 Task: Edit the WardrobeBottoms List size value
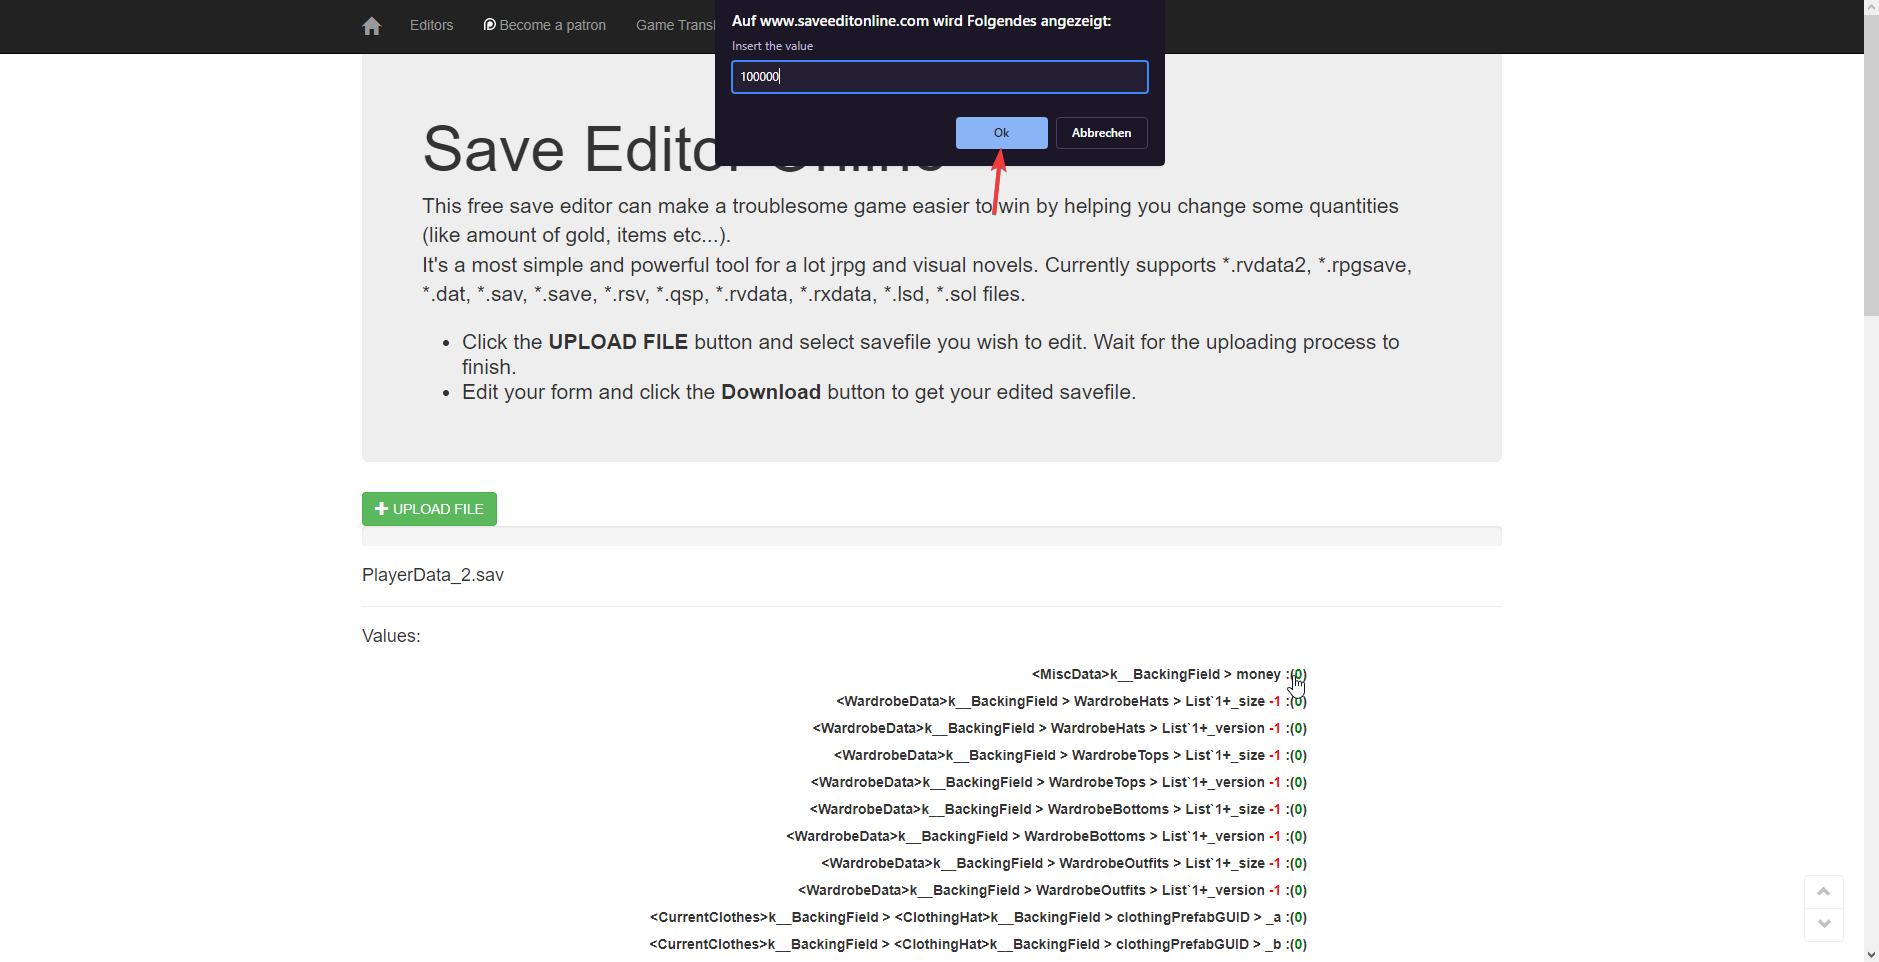point(1297,810)
